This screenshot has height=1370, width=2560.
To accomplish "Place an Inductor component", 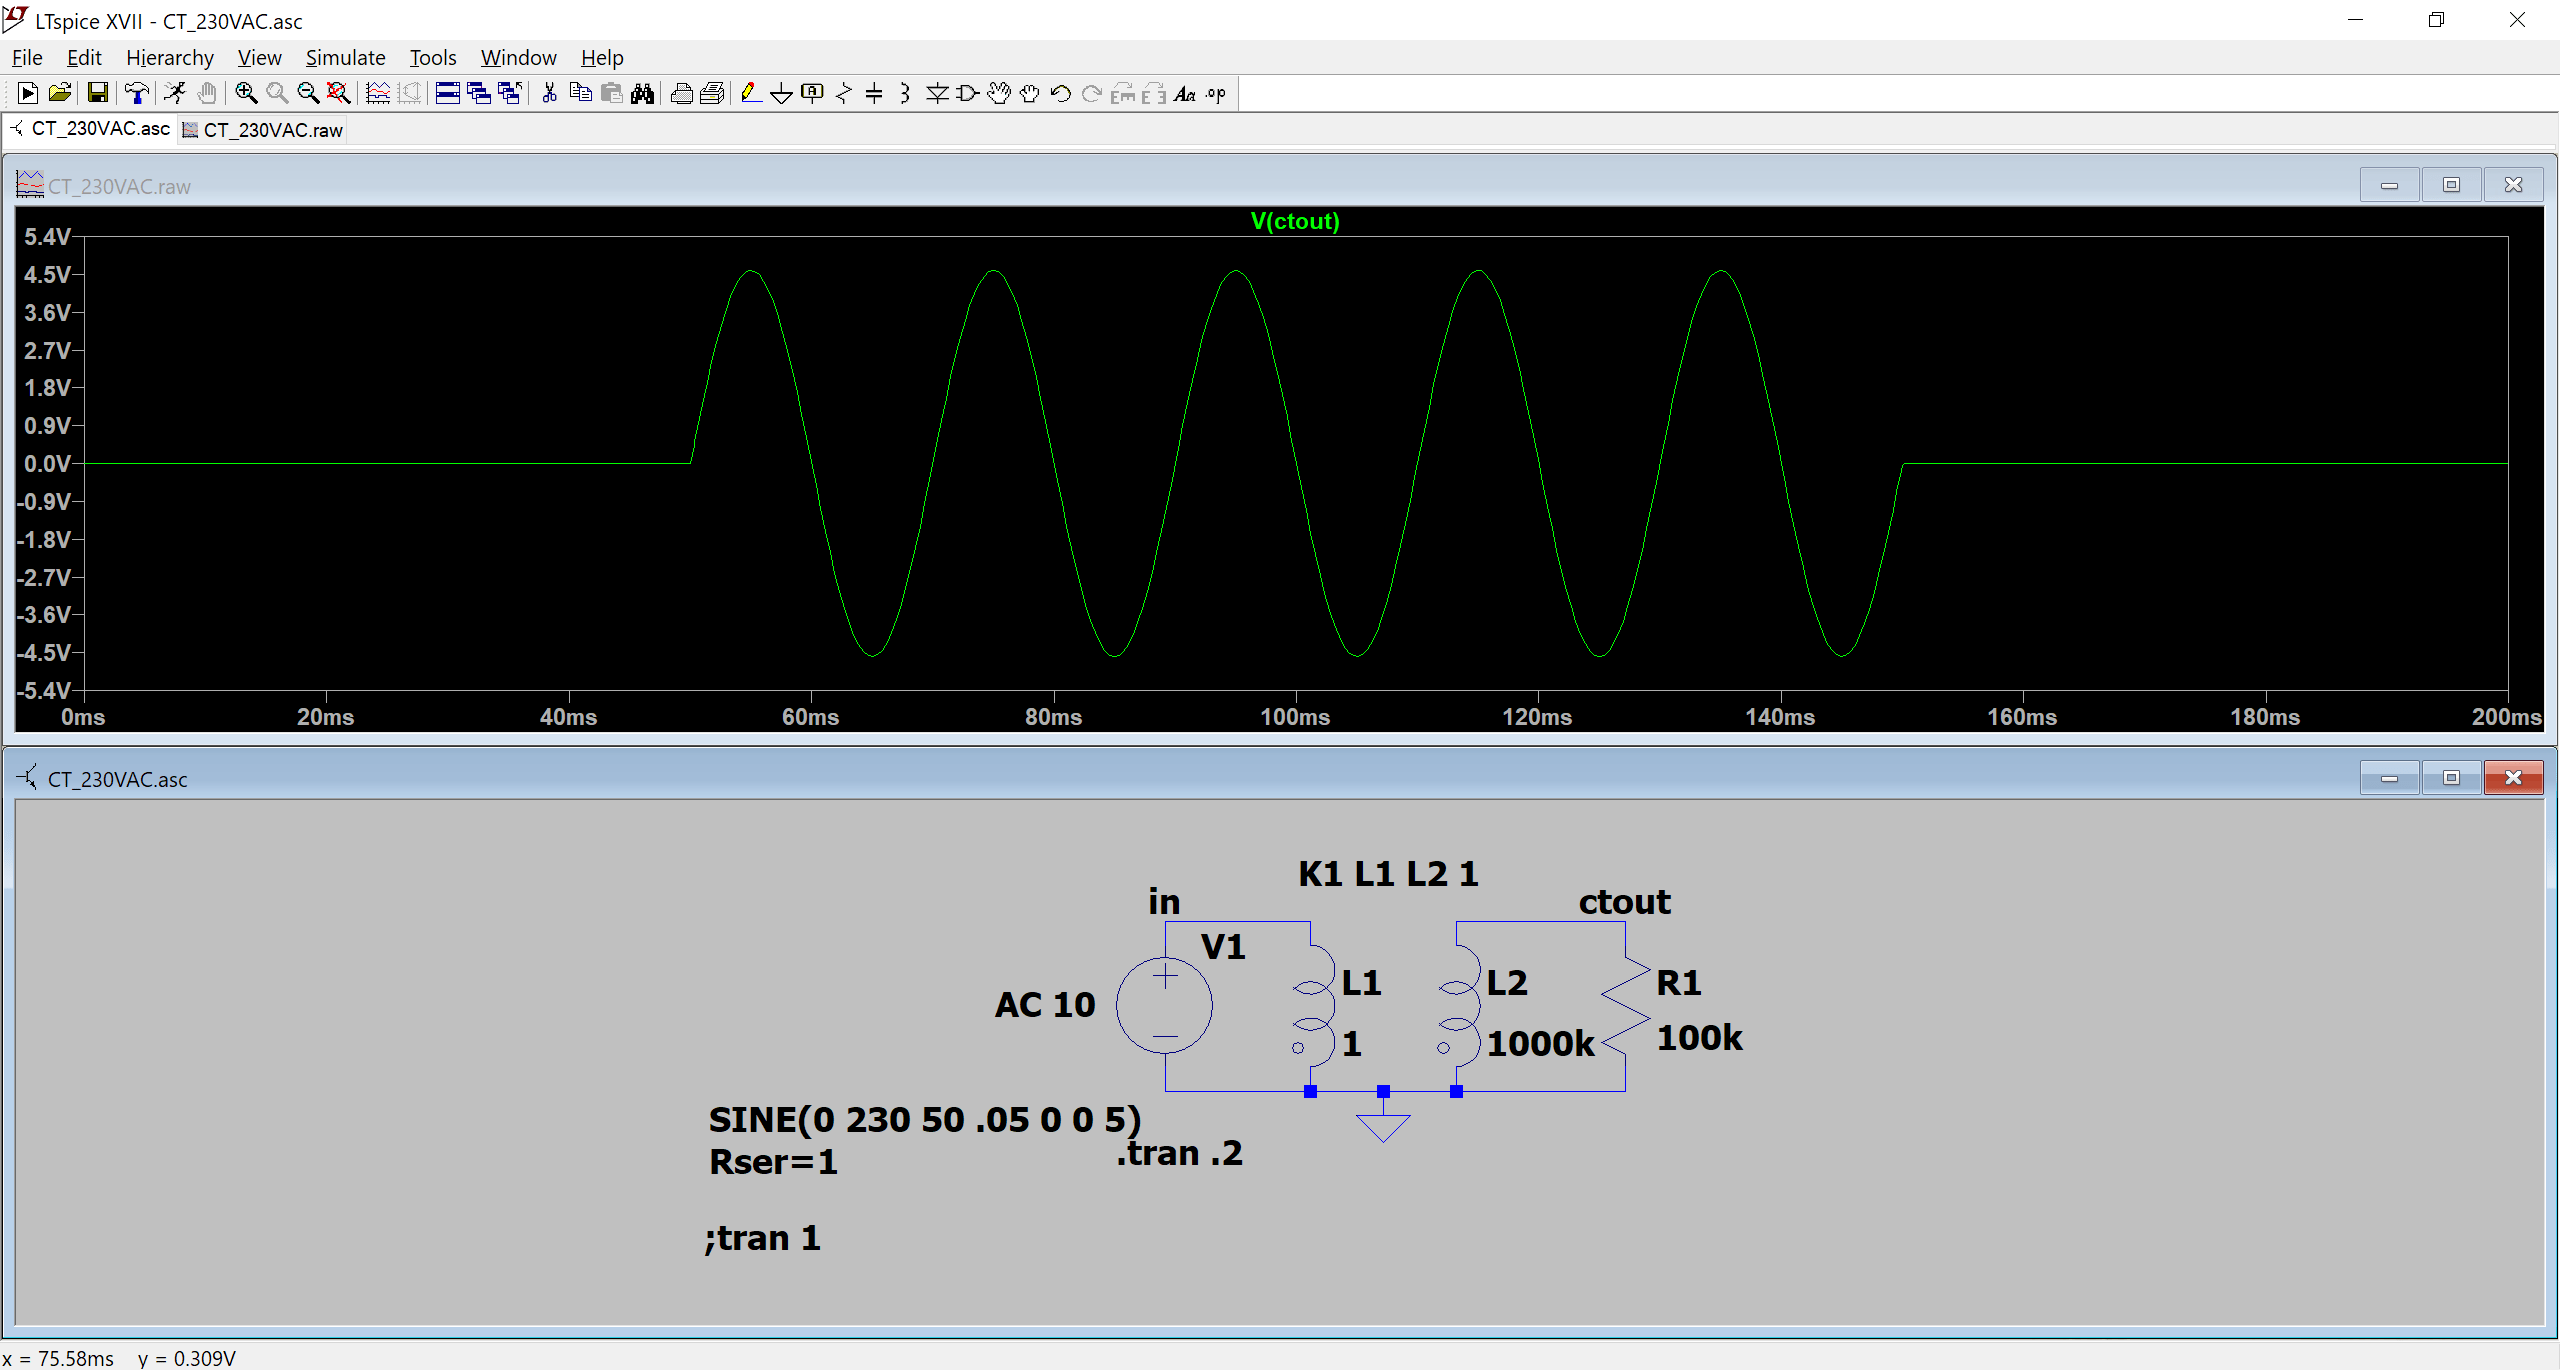I will (x=905, y=93).
